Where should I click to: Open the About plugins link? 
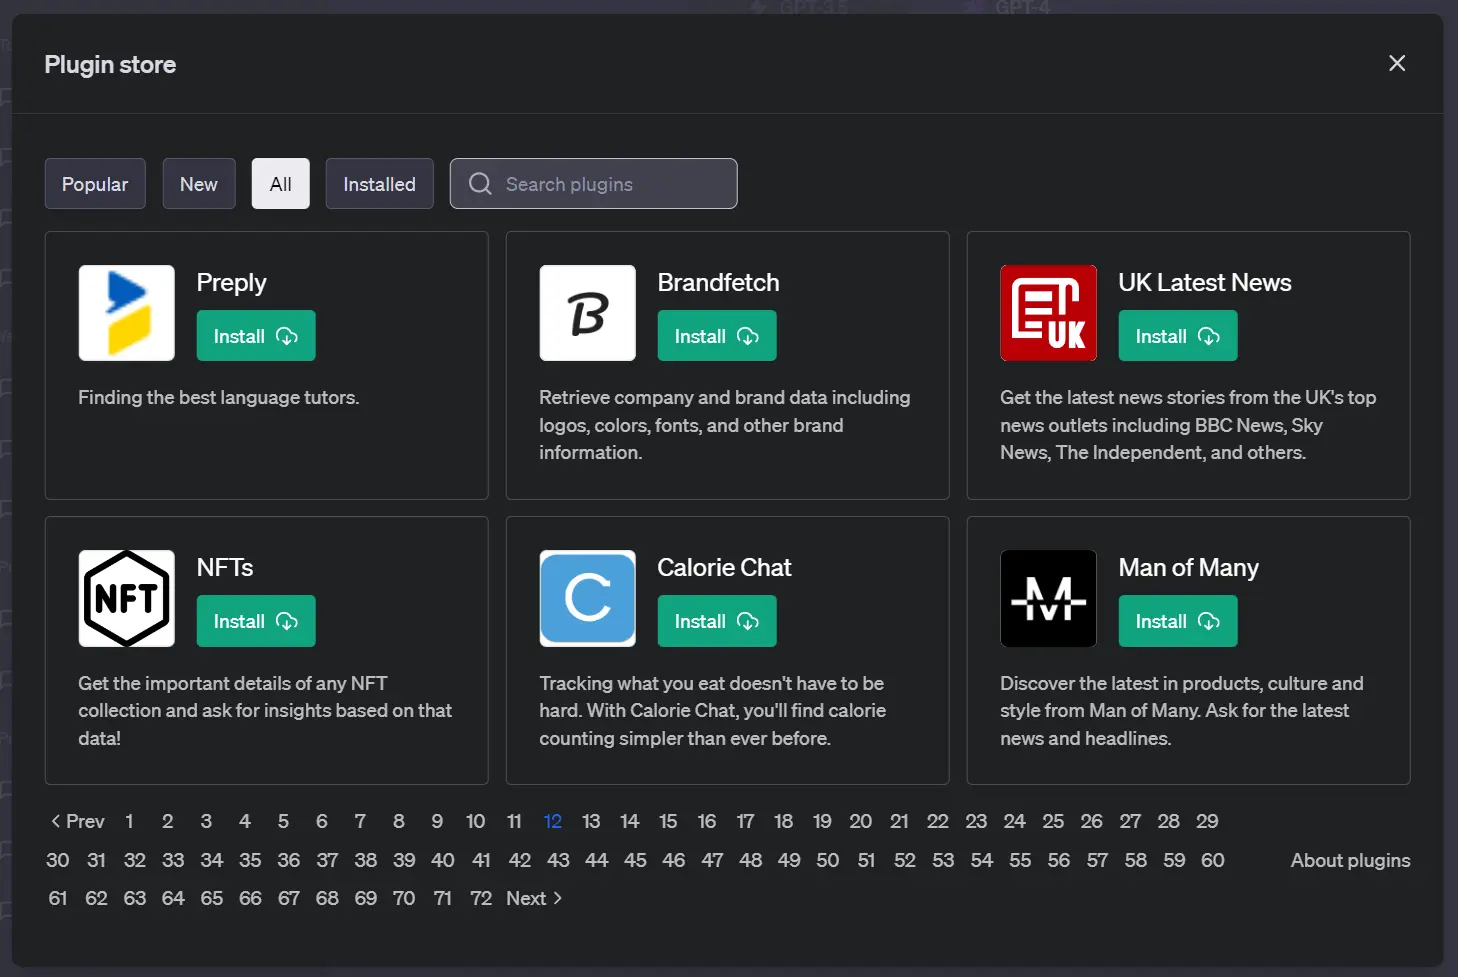pyautogui.click(x=1350, y=860)
